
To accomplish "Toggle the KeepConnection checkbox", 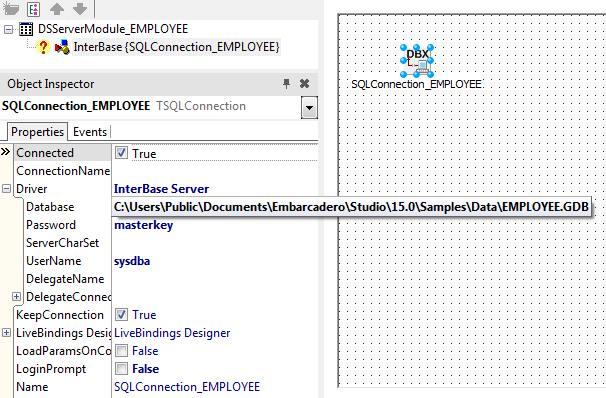I will (121, 315).
